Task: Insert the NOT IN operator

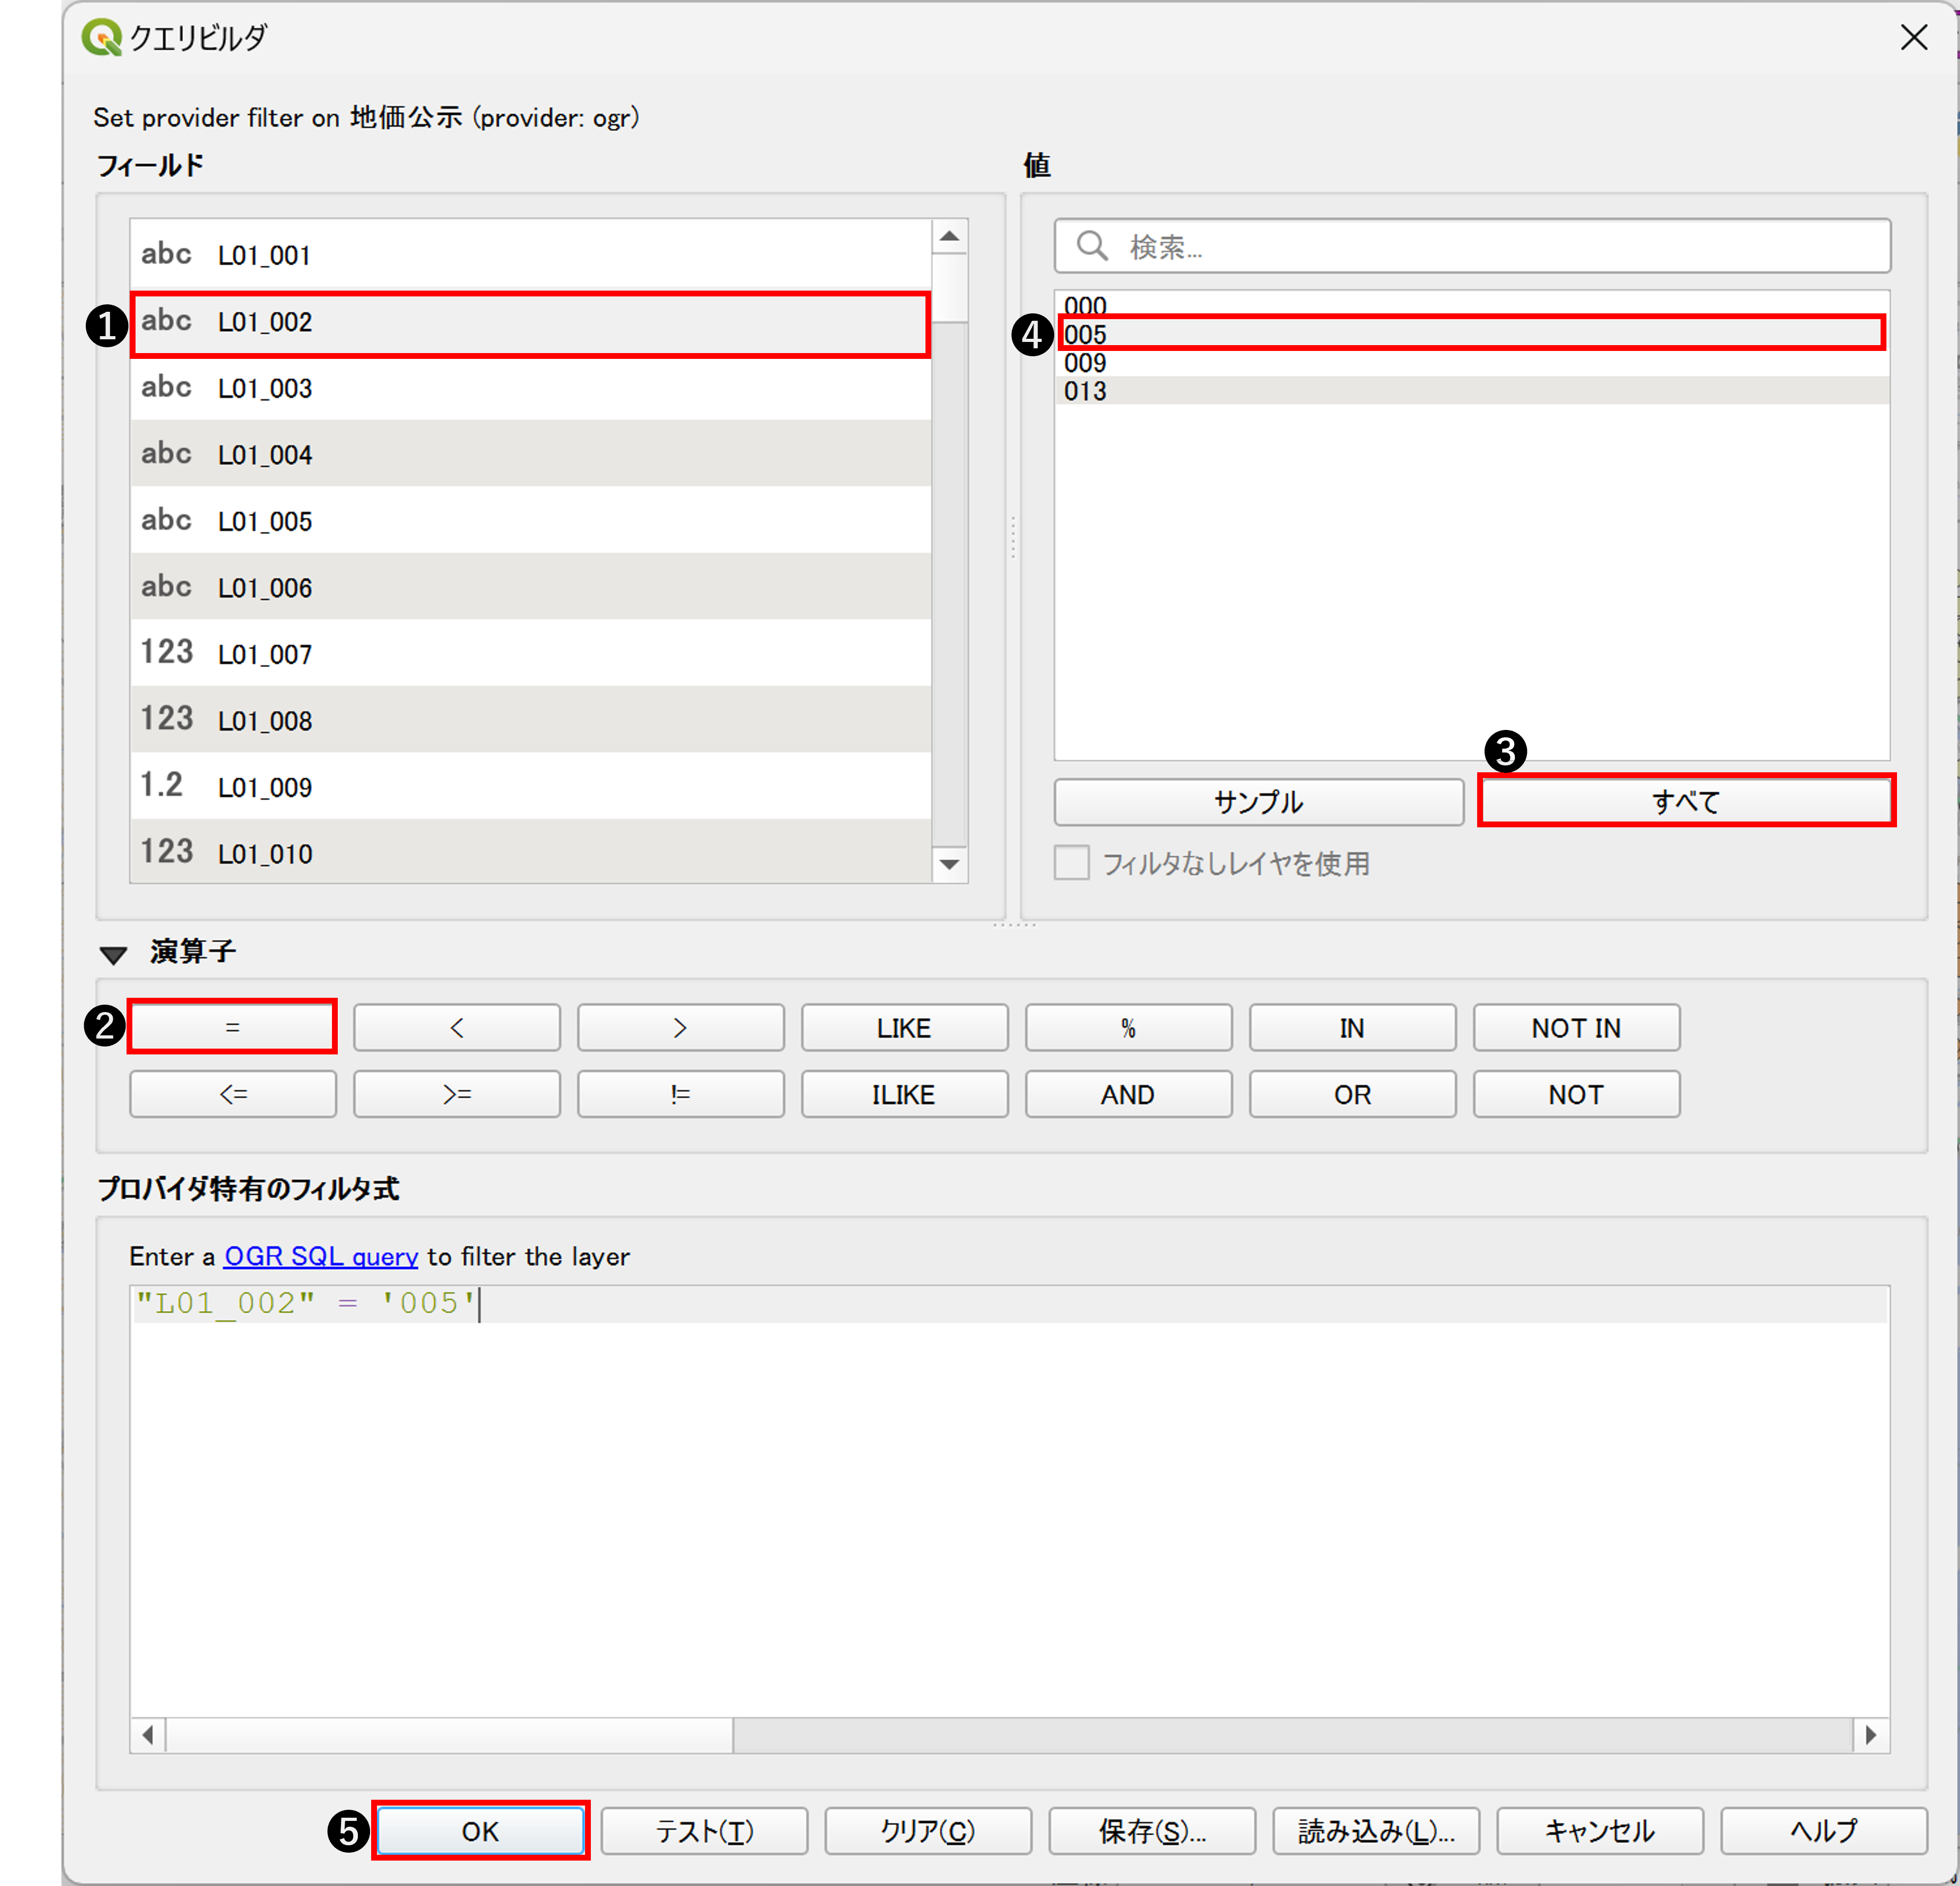Action: [1577, 1027]
